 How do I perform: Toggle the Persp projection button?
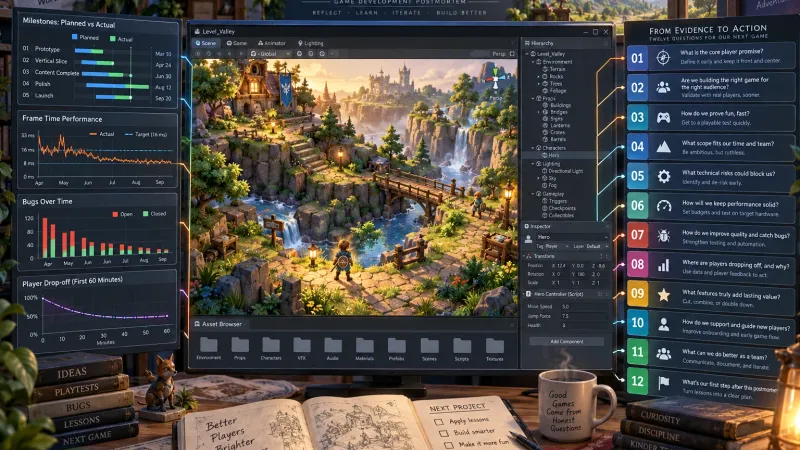pos(499,54)
